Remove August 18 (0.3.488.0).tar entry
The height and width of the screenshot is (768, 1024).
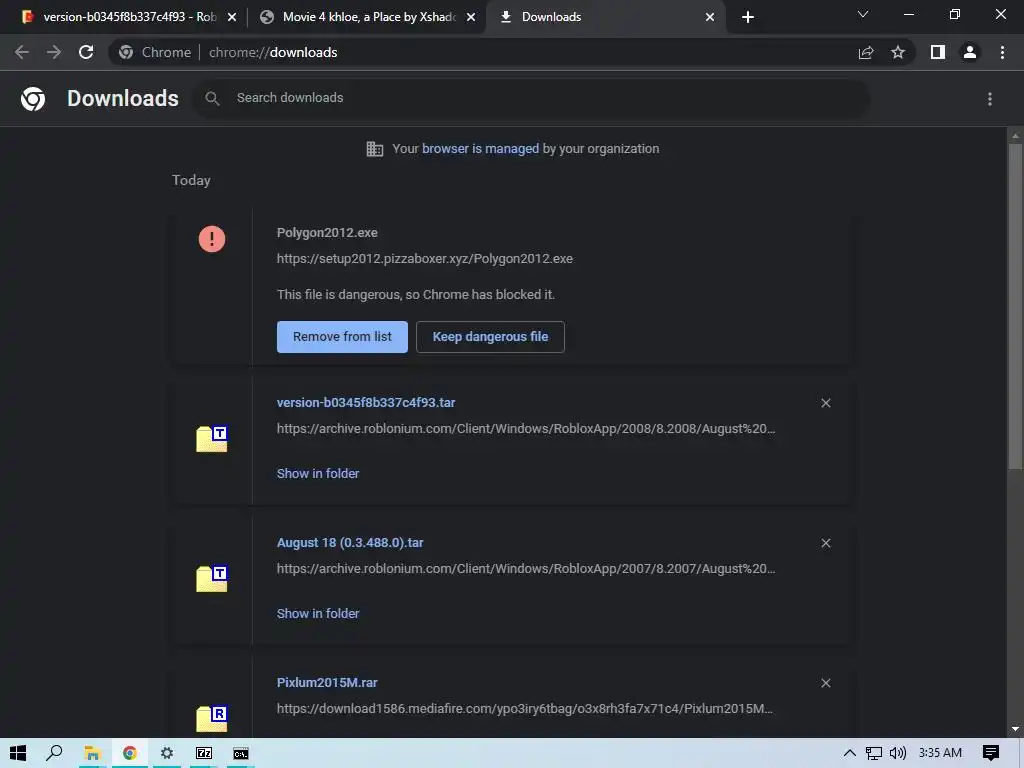[x=826, y=543]
